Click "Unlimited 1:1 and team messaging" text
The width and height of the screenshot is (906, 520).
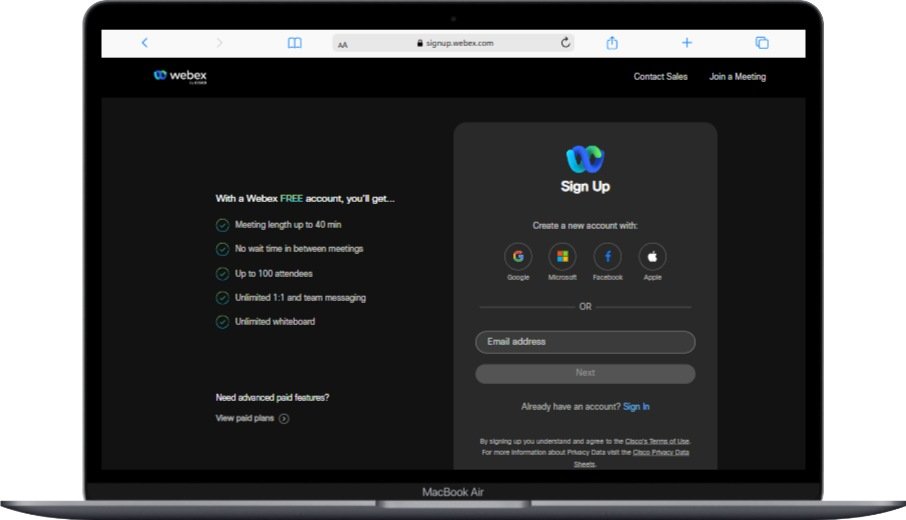(x=300, y=298)
